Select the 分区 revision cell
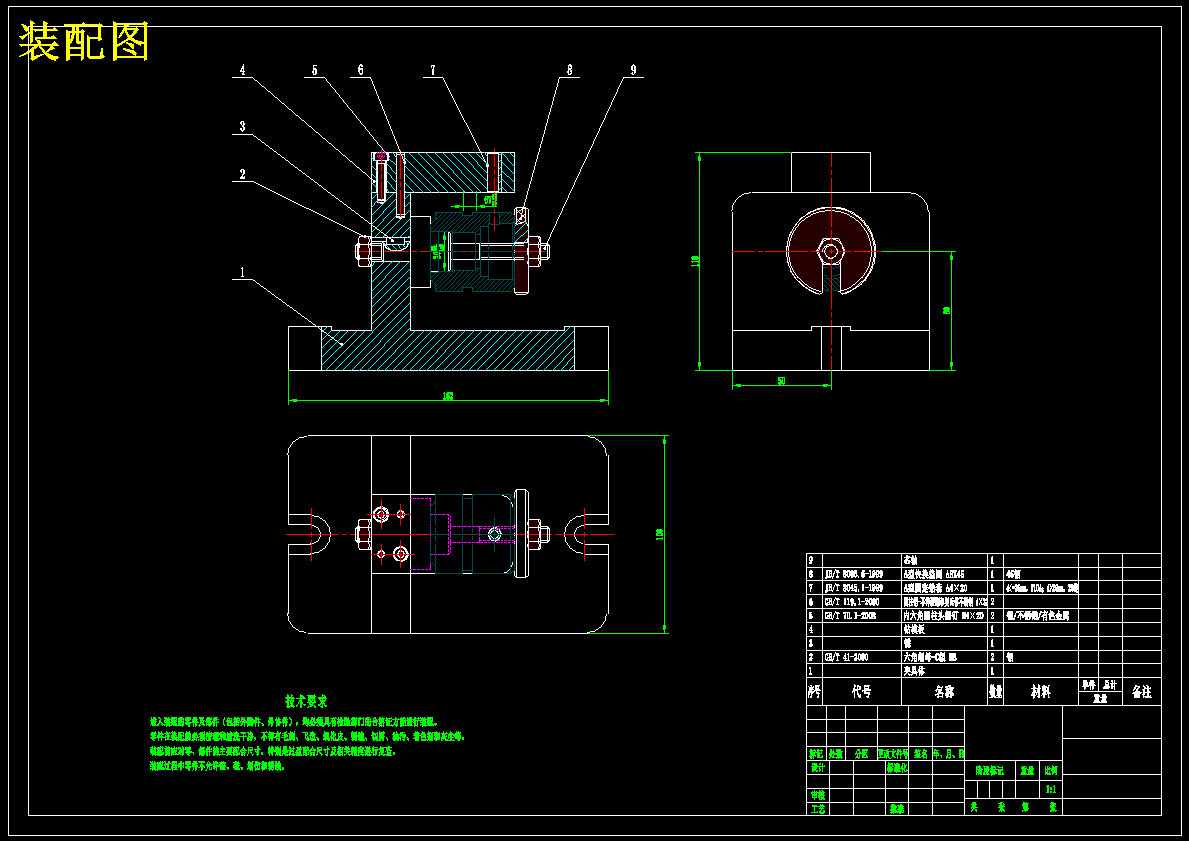Viewport: 1189px width, 841px height. coord(861,755)
